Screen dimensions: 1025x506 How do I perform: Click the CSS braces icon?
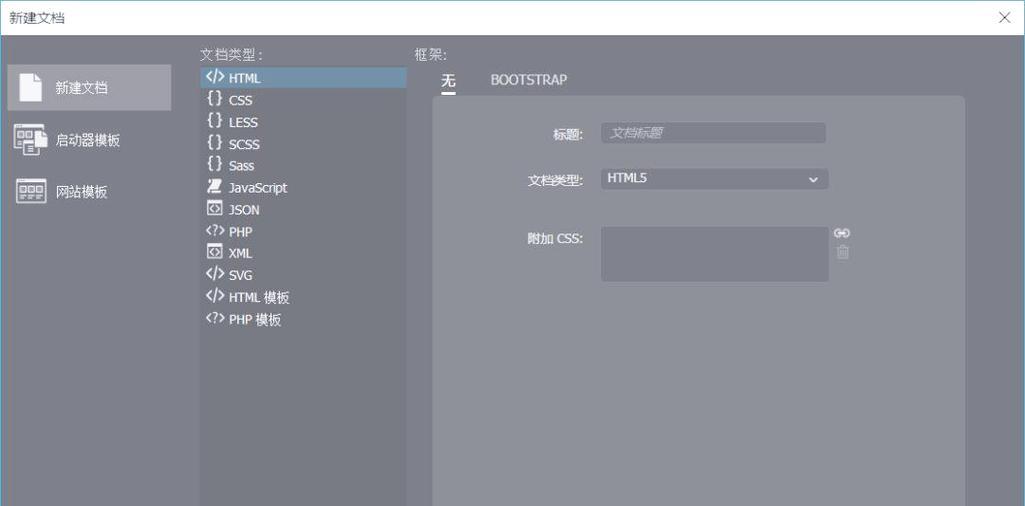coord(214,99)
